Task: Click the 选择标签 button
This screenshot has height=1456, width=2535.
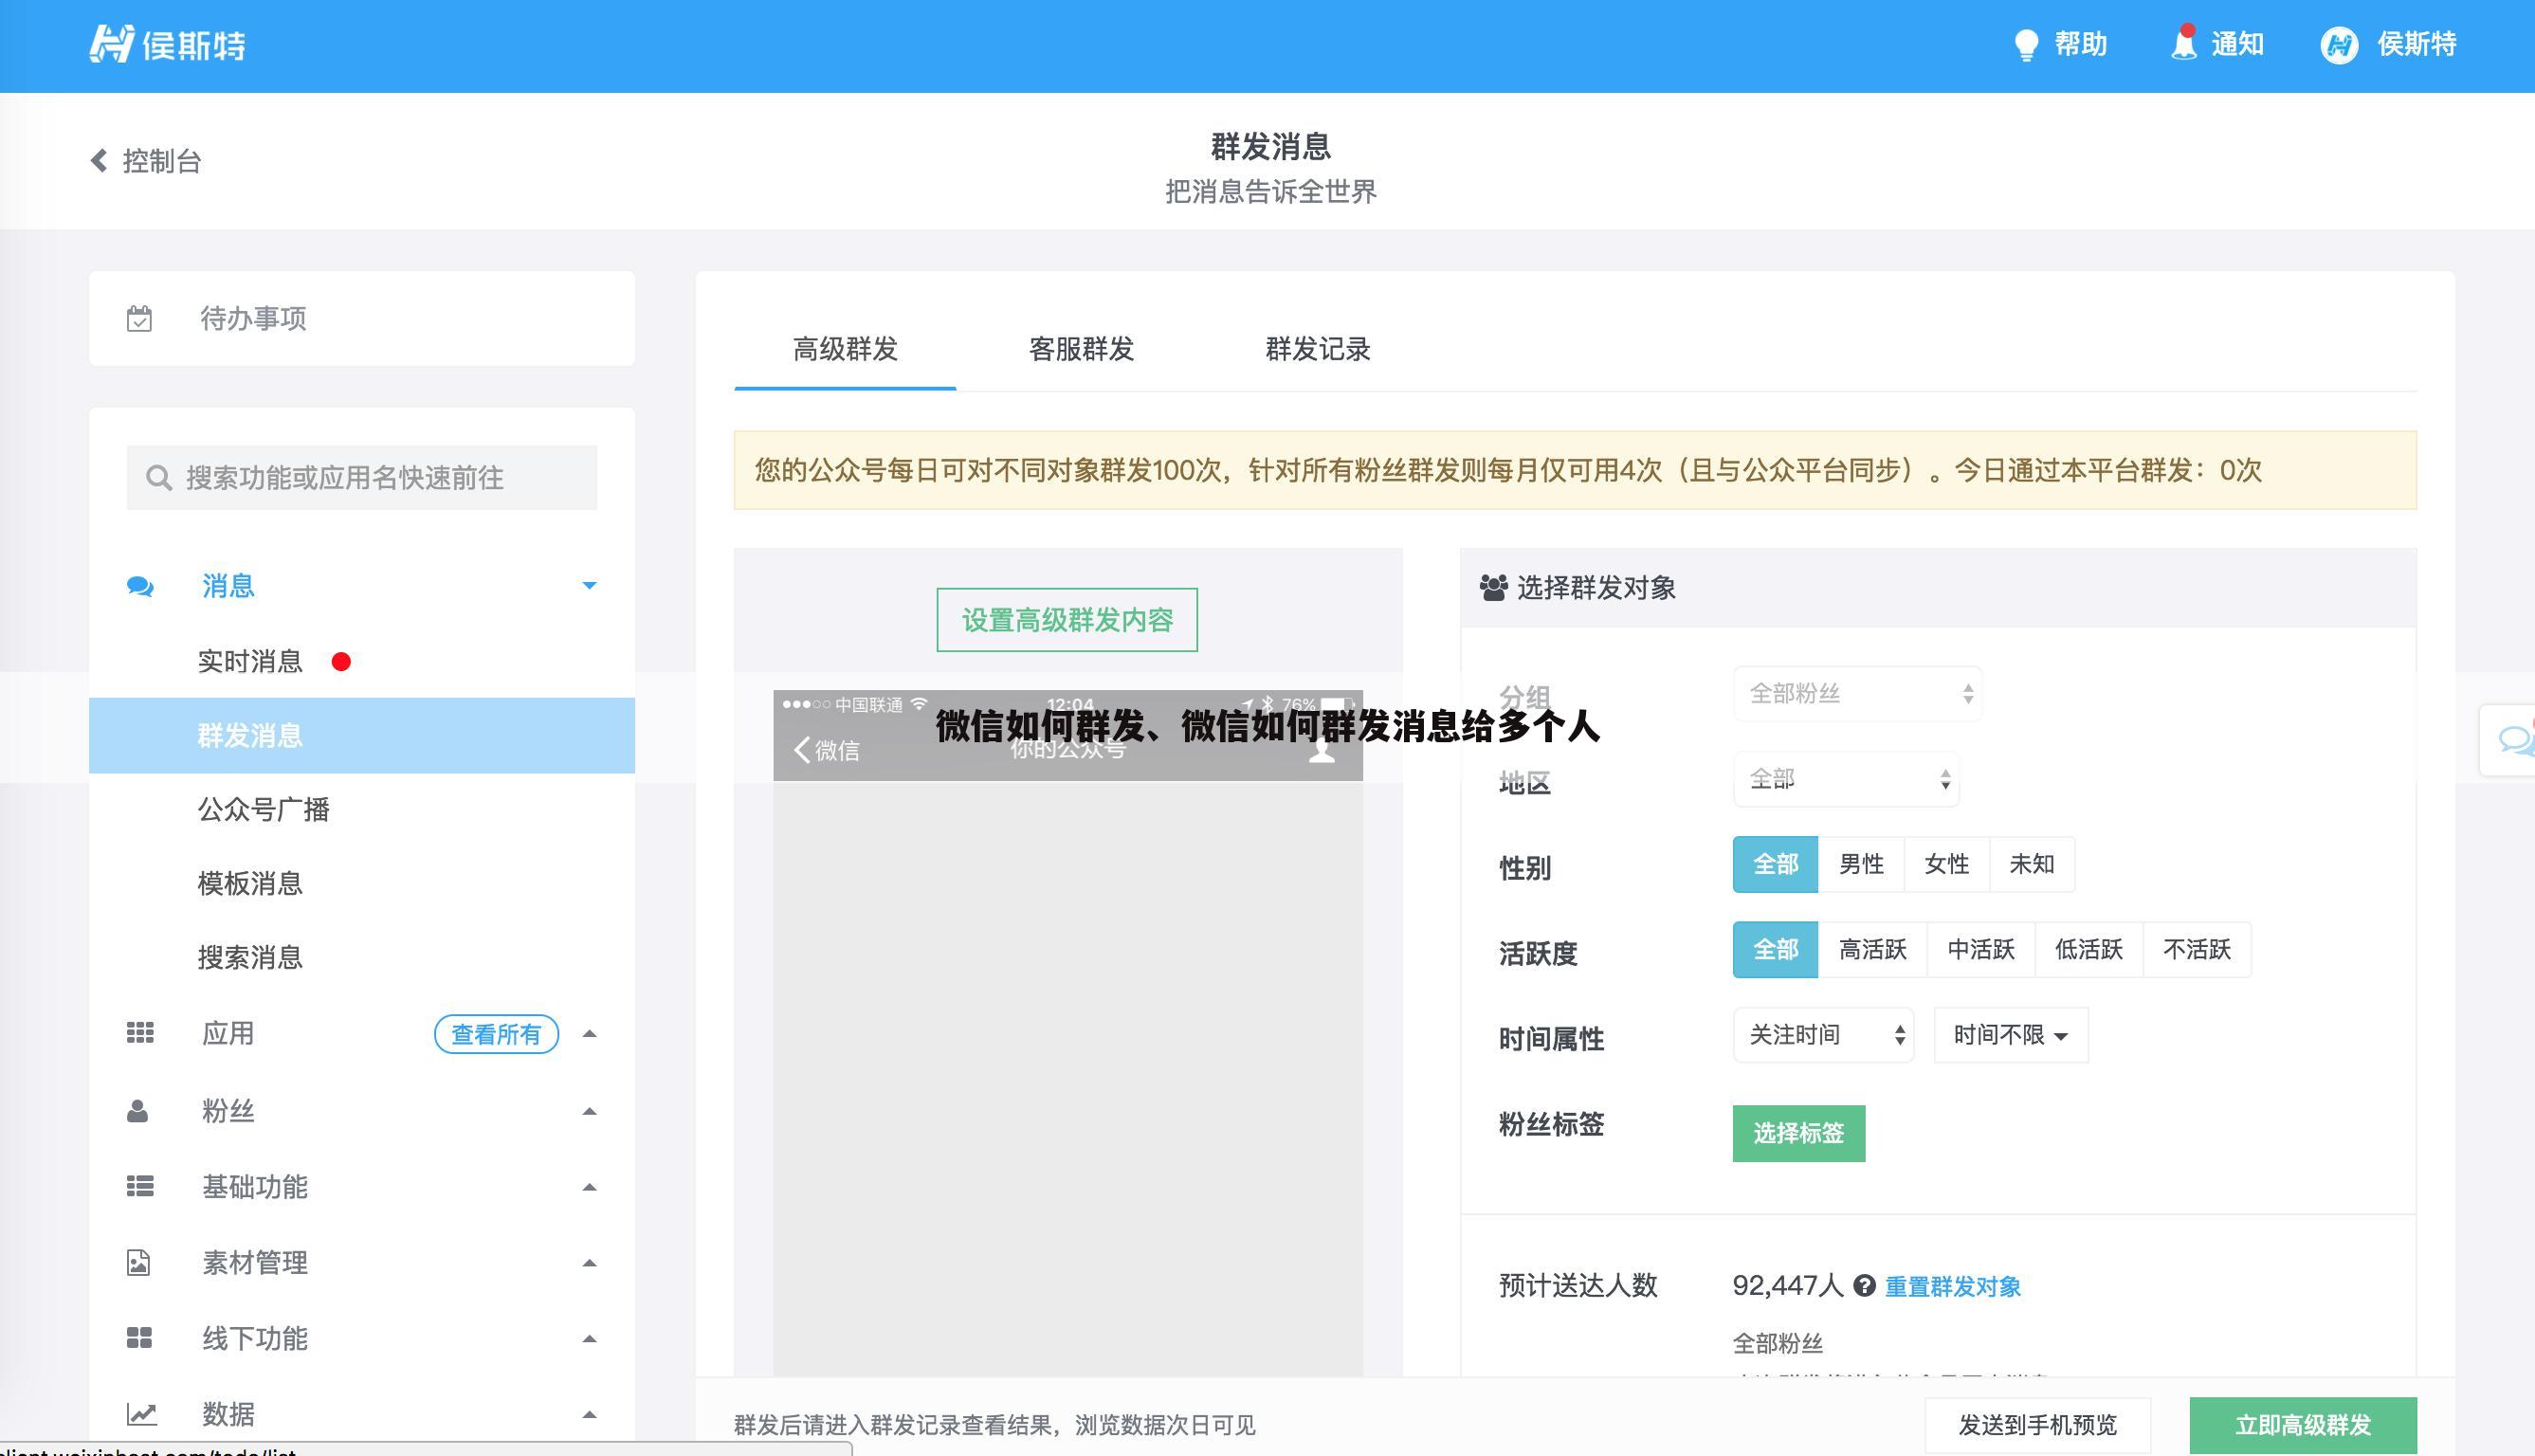Action: point(1798,1133)
